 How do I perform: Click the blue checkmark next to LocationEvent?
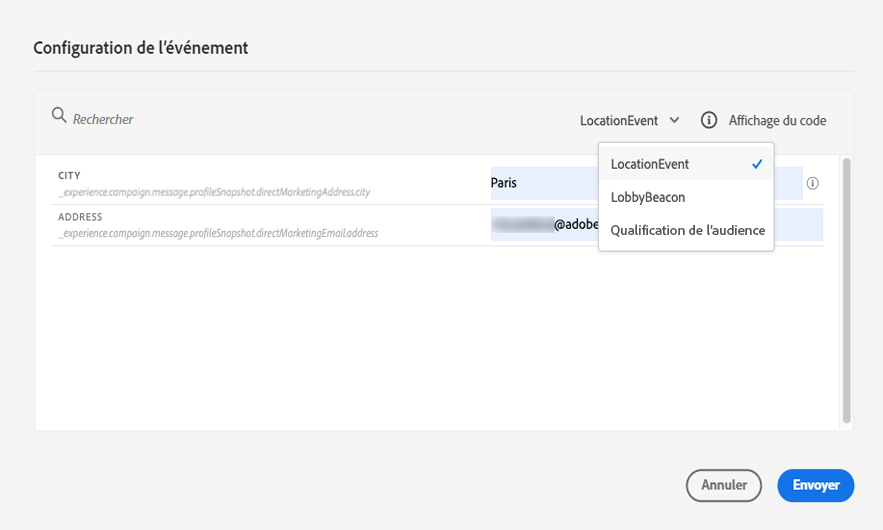pos(757,164)
